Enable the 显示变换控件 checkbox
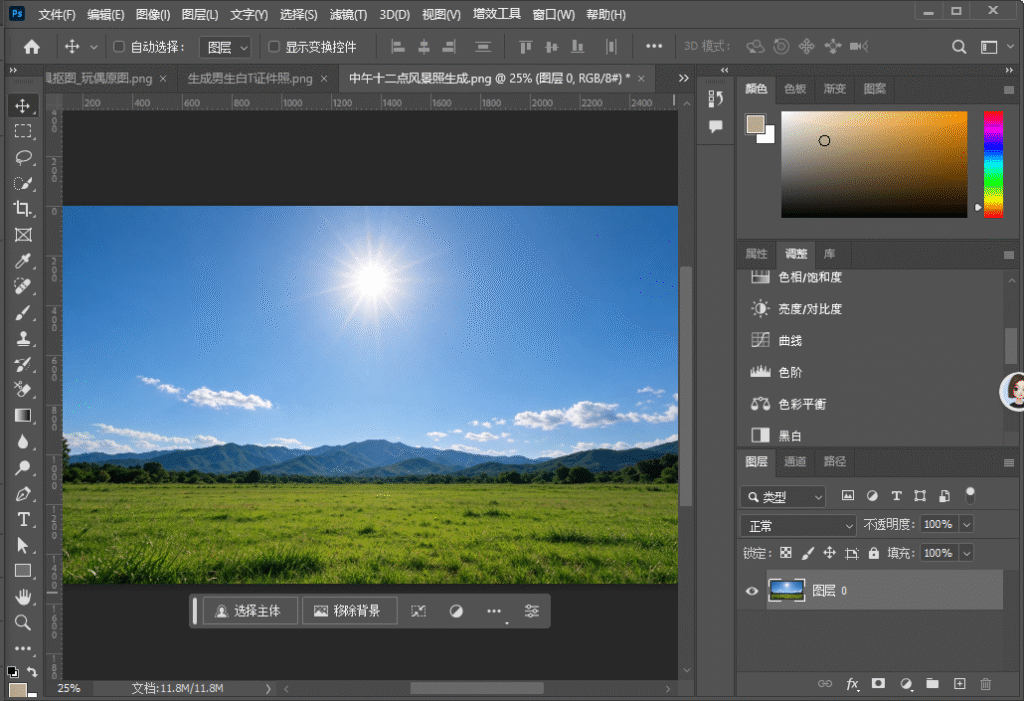The width and height of the screenshot is (1024, 701). coord(274,46)
